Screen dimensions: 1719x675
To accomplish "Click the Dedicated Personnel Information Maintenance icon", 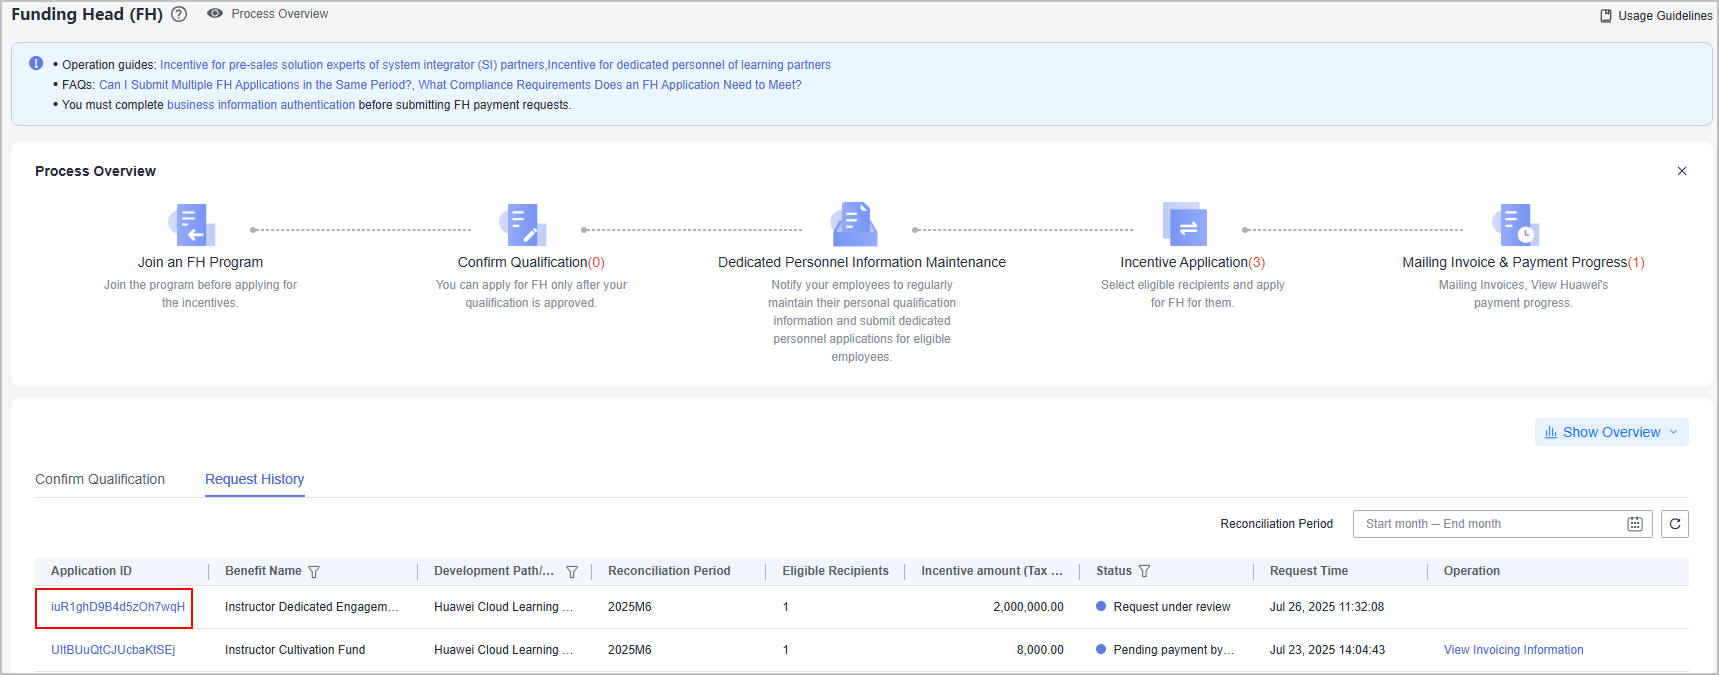I will (x=855, y=225).
